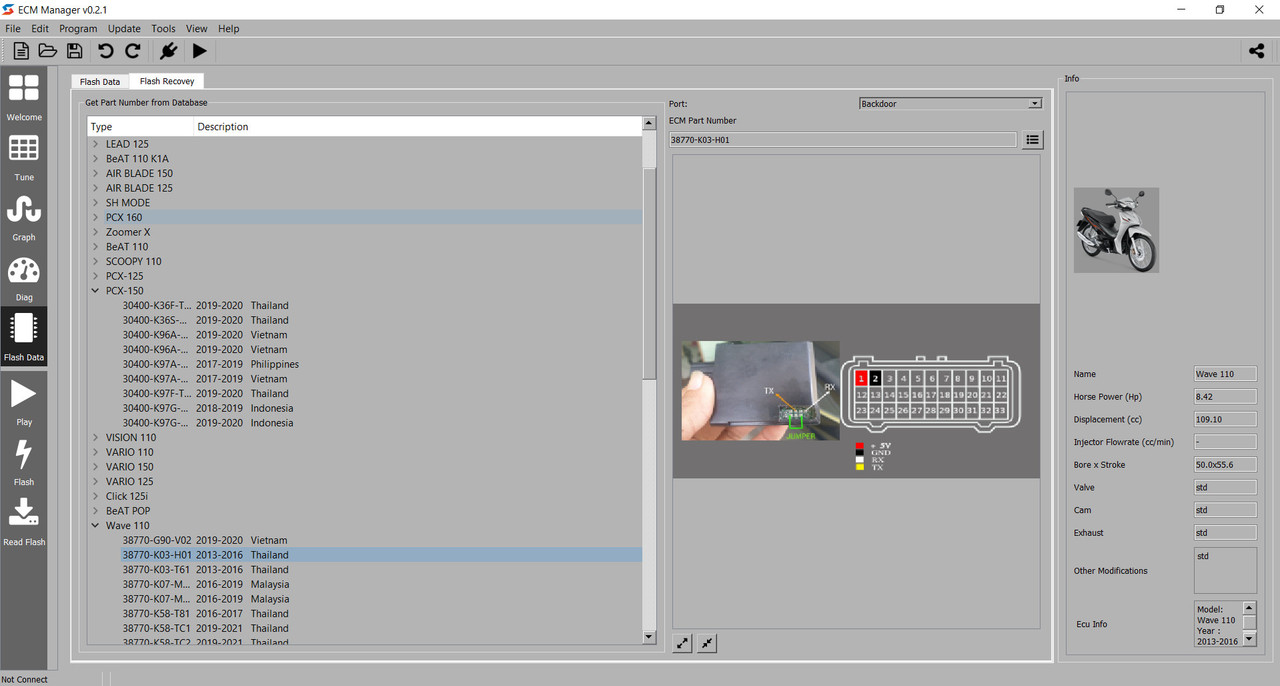
Task: Expand the PCX 160 tree node
Action: [x=96, y=217]
